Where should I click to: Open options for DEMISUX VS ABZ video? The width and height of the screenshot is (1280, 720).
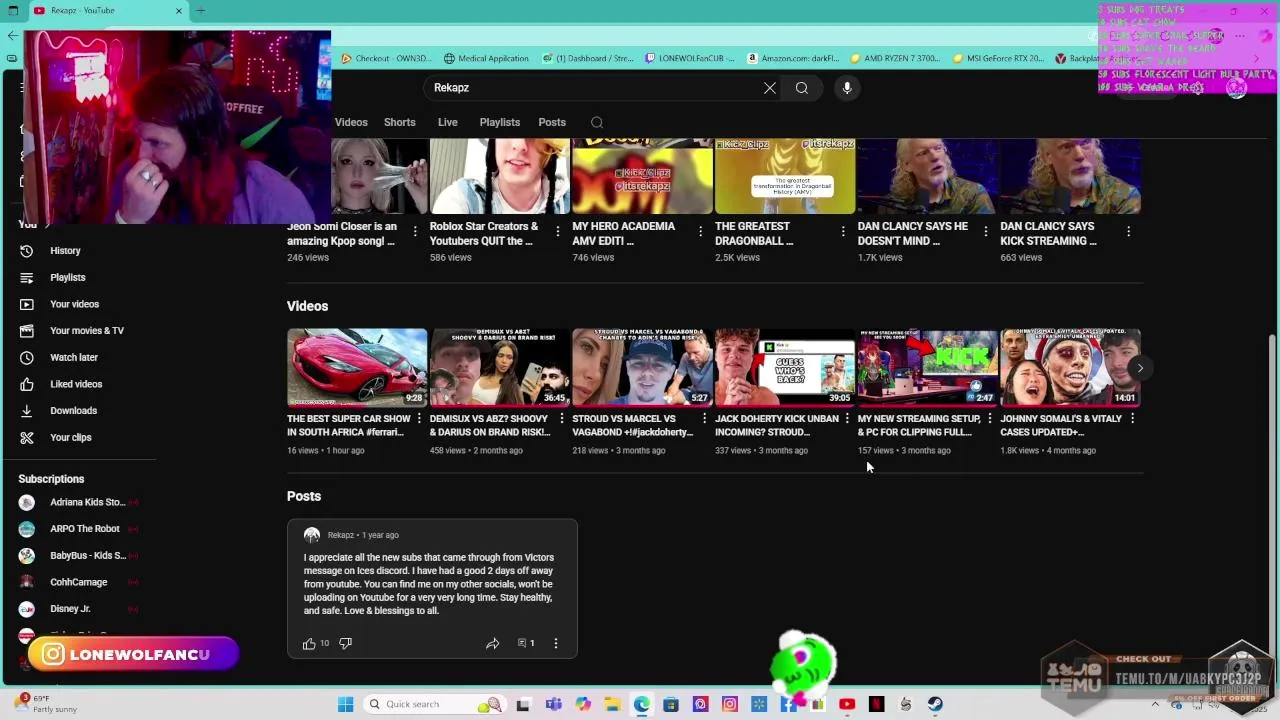(561, 419)
